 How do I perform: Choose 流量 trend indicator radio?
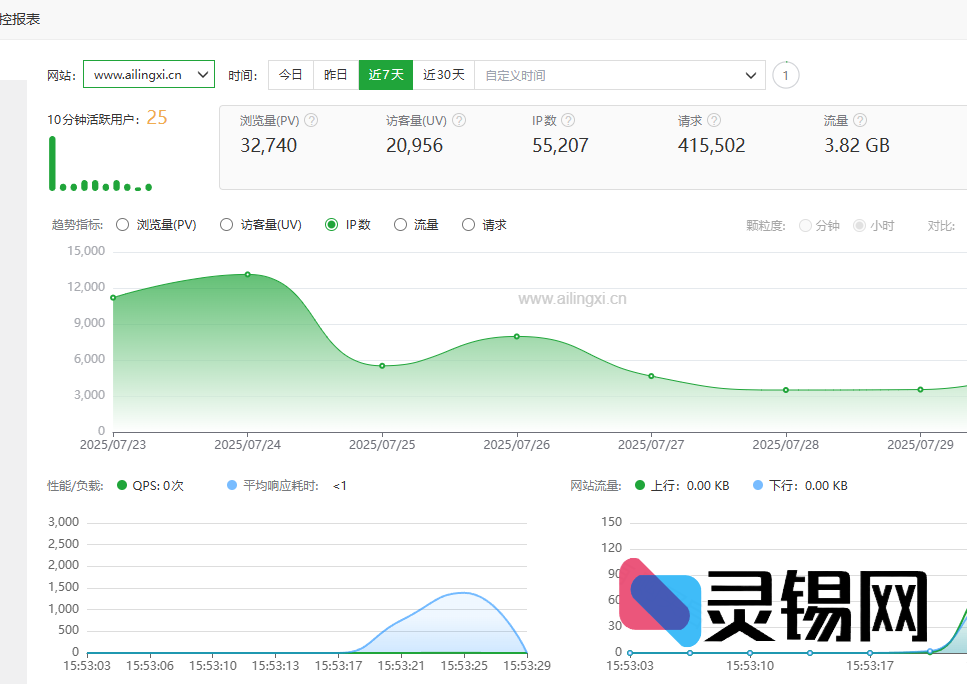coord(401,225)
